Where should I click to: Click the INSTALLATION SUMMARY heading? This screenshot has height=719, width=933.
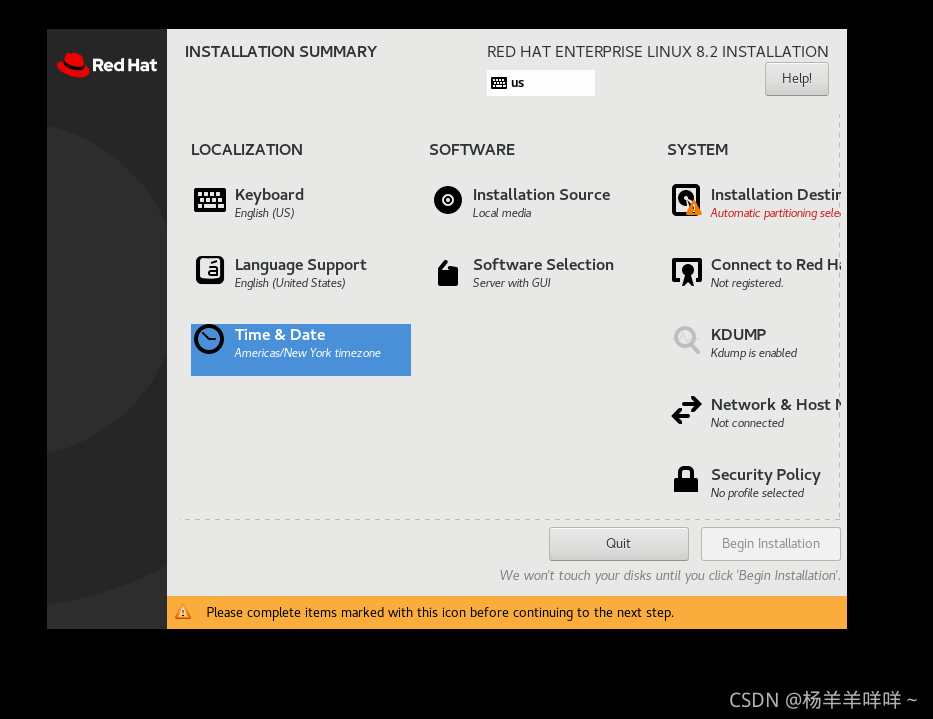click(281, 52)
